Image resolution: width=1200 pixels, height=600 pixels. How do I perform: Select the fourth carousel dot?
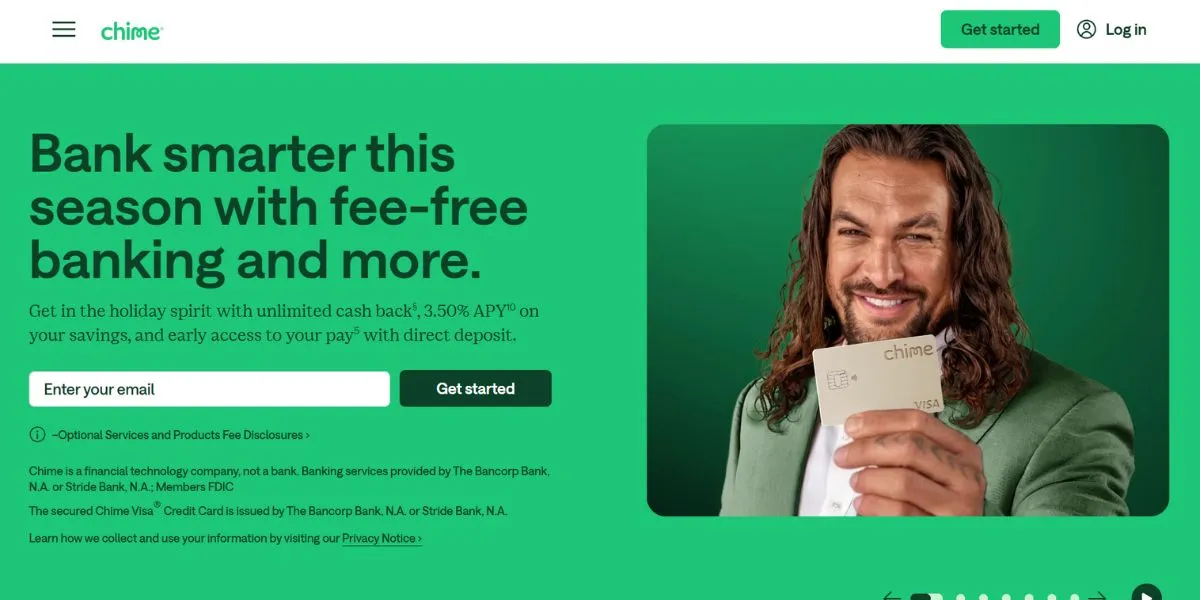tap(1006, 597)
